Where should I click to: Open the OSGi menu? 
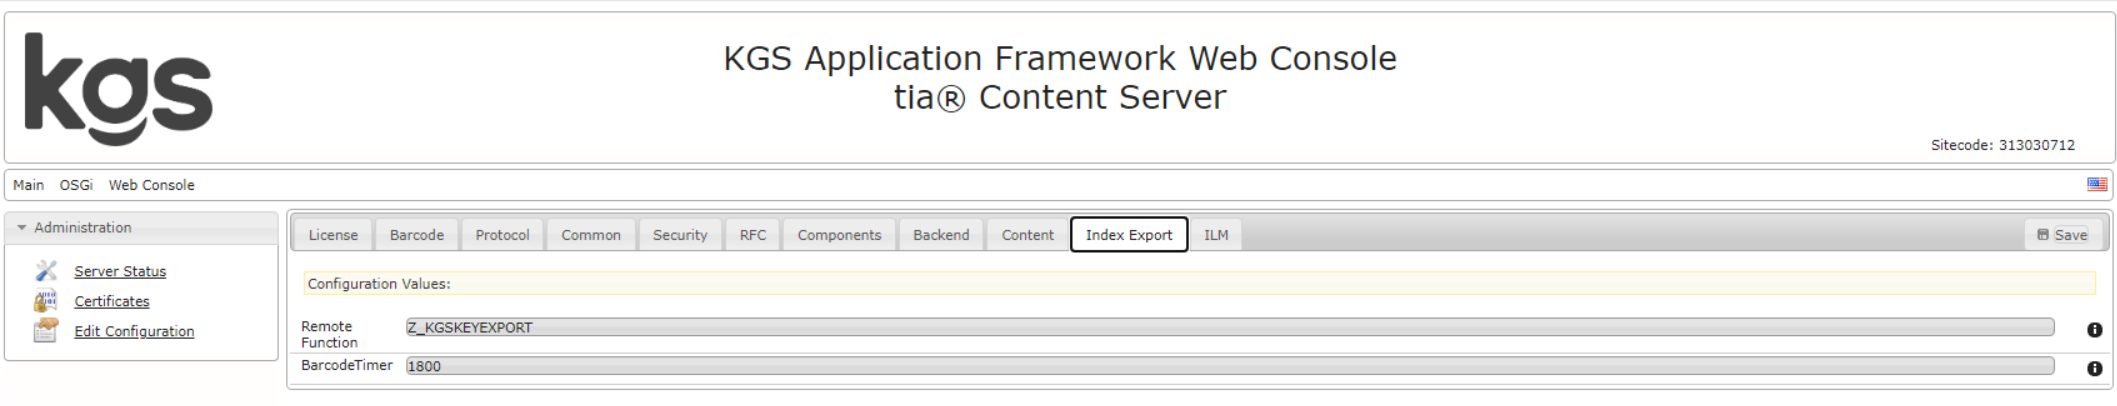(76, 185)
